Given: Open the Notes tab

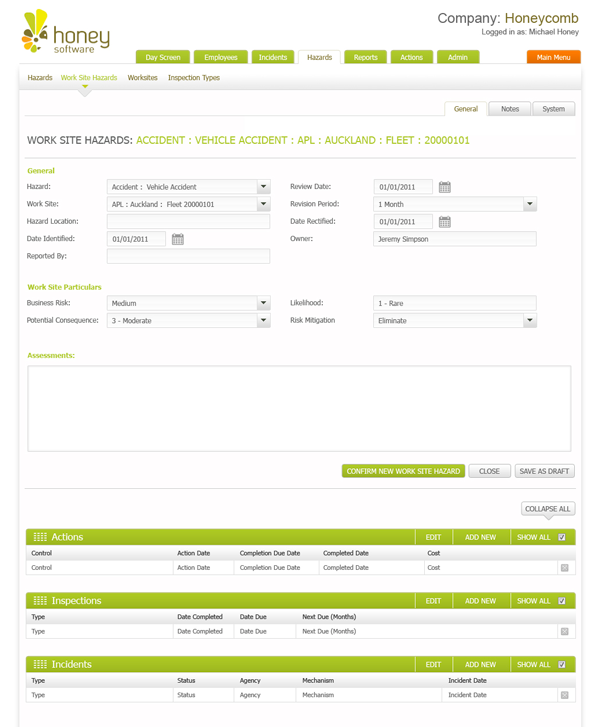Looking at the screenshot, I should [510, 109].
